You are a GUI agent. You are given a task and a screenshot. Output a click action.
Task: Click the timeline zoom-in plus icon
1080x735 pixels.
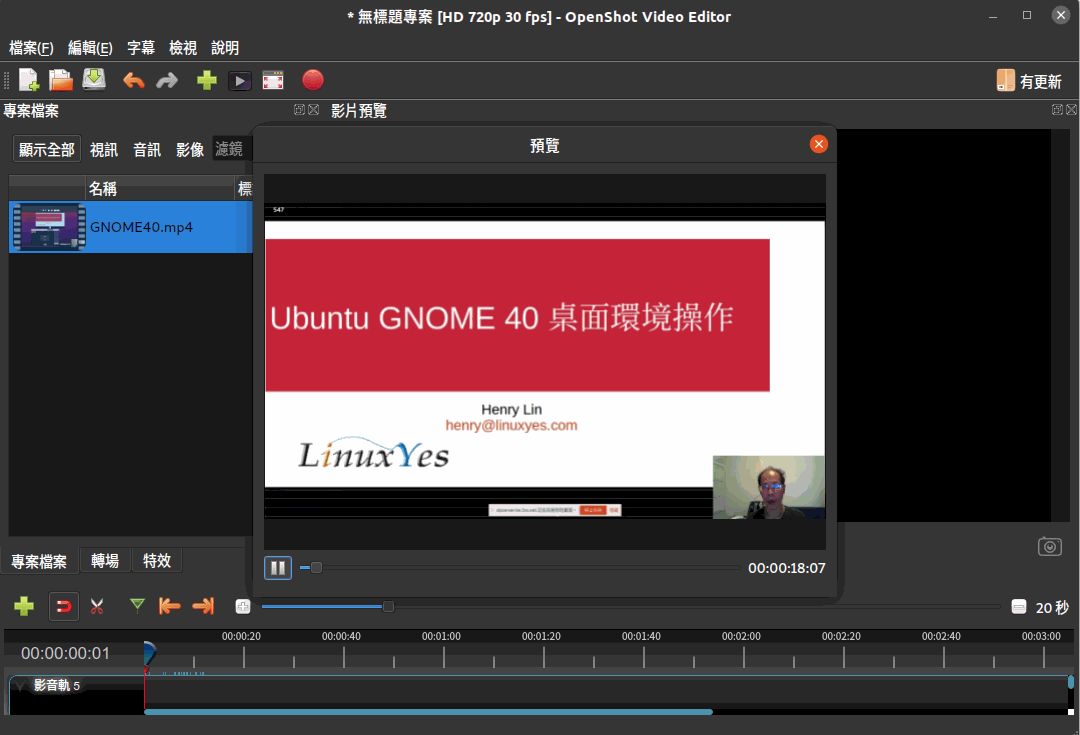242,606
